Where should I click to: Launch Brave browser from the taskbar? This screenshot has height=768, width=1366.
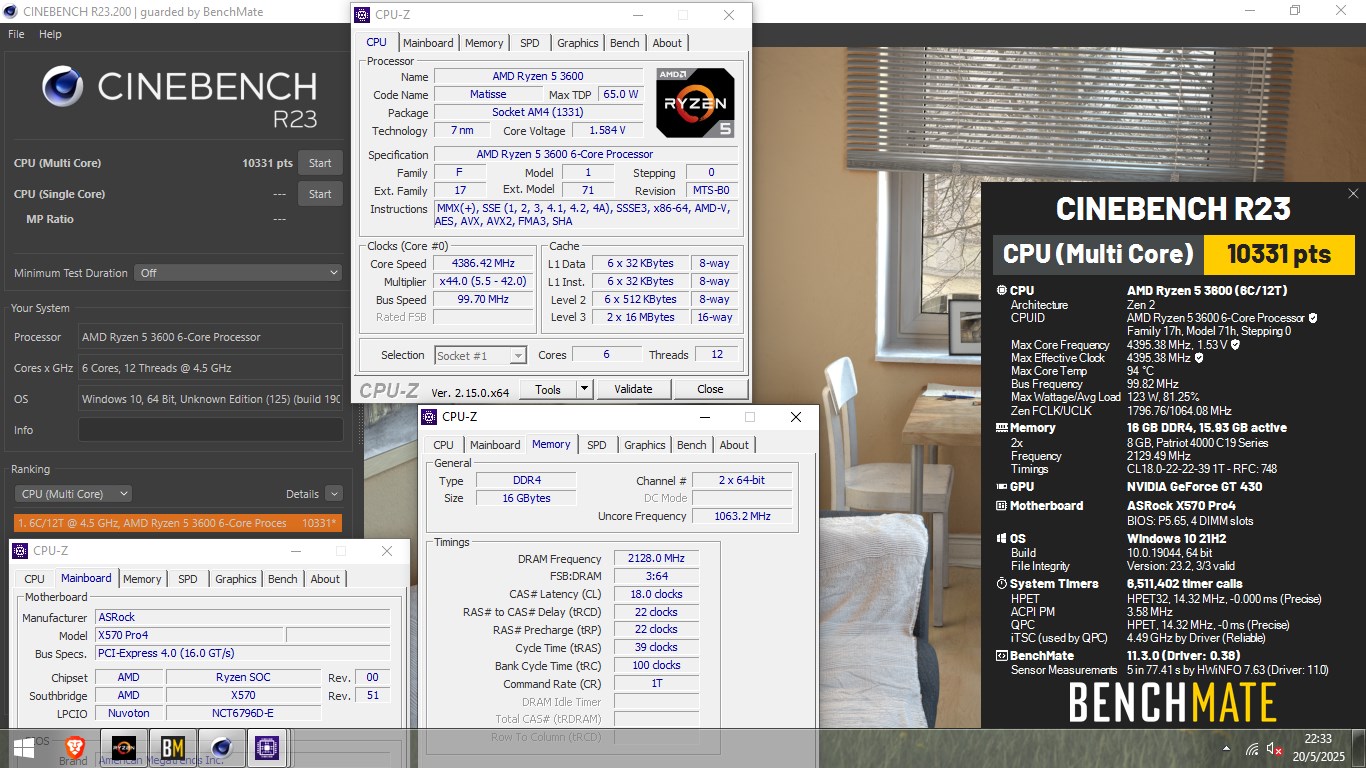point(74,747)
